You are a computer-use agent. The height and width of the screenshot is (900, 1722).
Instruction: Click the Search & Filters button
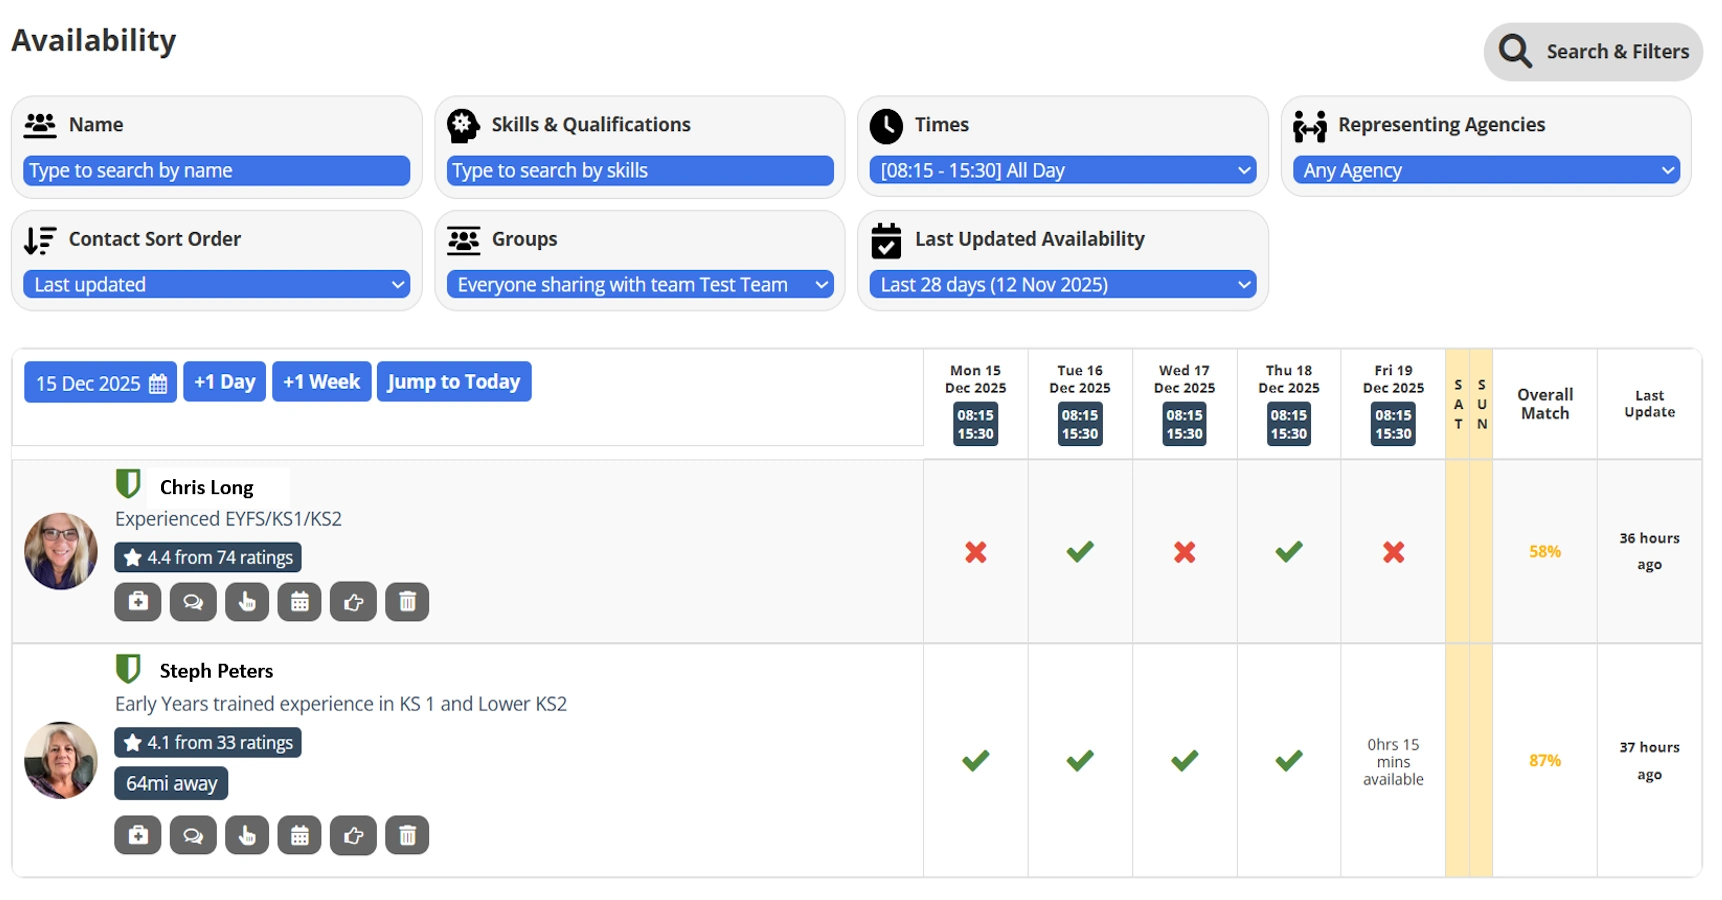1593,52
